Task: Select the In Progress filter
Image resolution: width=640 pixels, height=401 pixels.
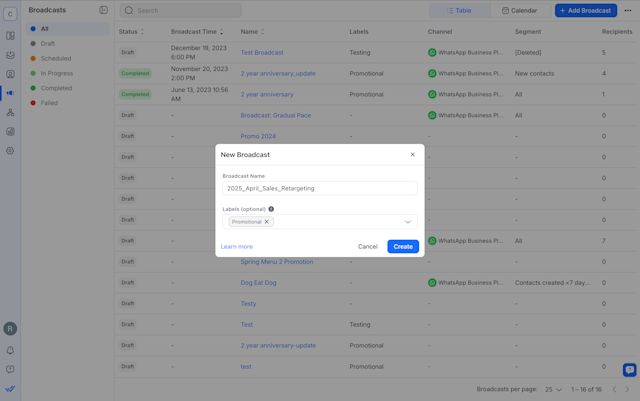Action: tap(68, 73)
